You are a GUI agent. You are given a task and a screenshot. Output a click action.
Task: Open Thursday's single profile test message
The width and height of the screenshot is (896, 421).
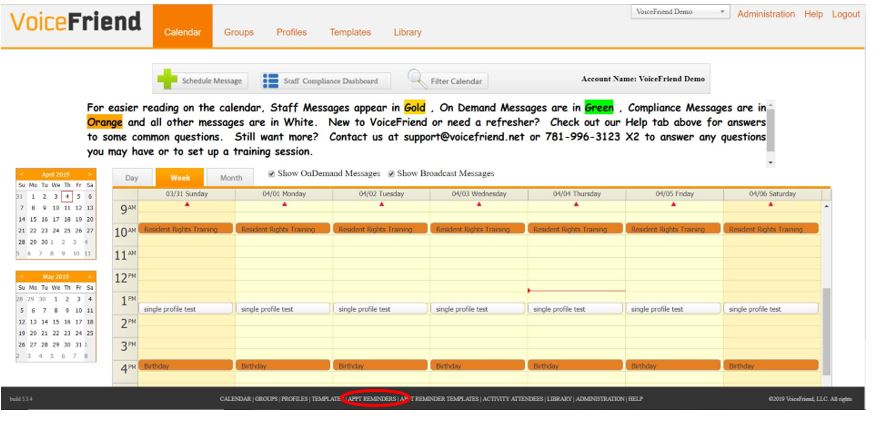click(575, 309)
